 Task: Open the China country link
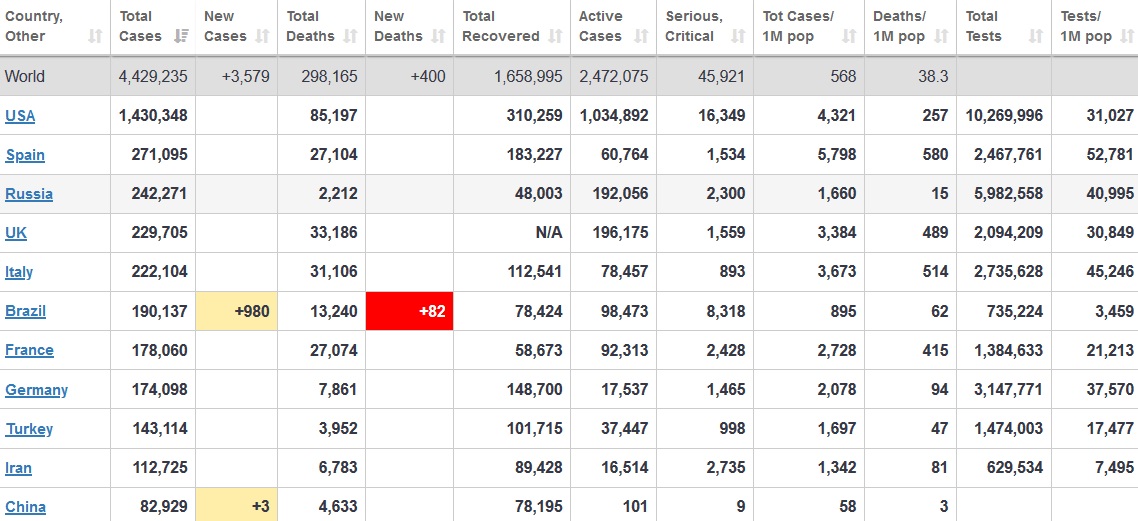tap(25, 506)
